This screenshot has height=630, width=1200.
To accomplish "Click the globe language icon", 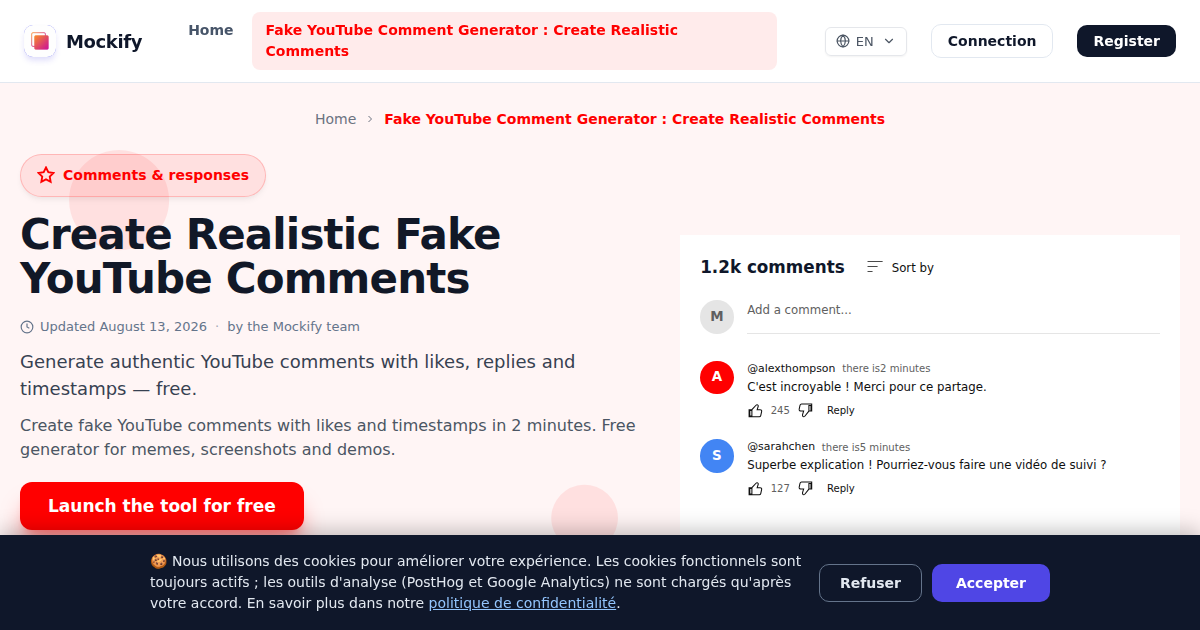I will tap(843, 41).
